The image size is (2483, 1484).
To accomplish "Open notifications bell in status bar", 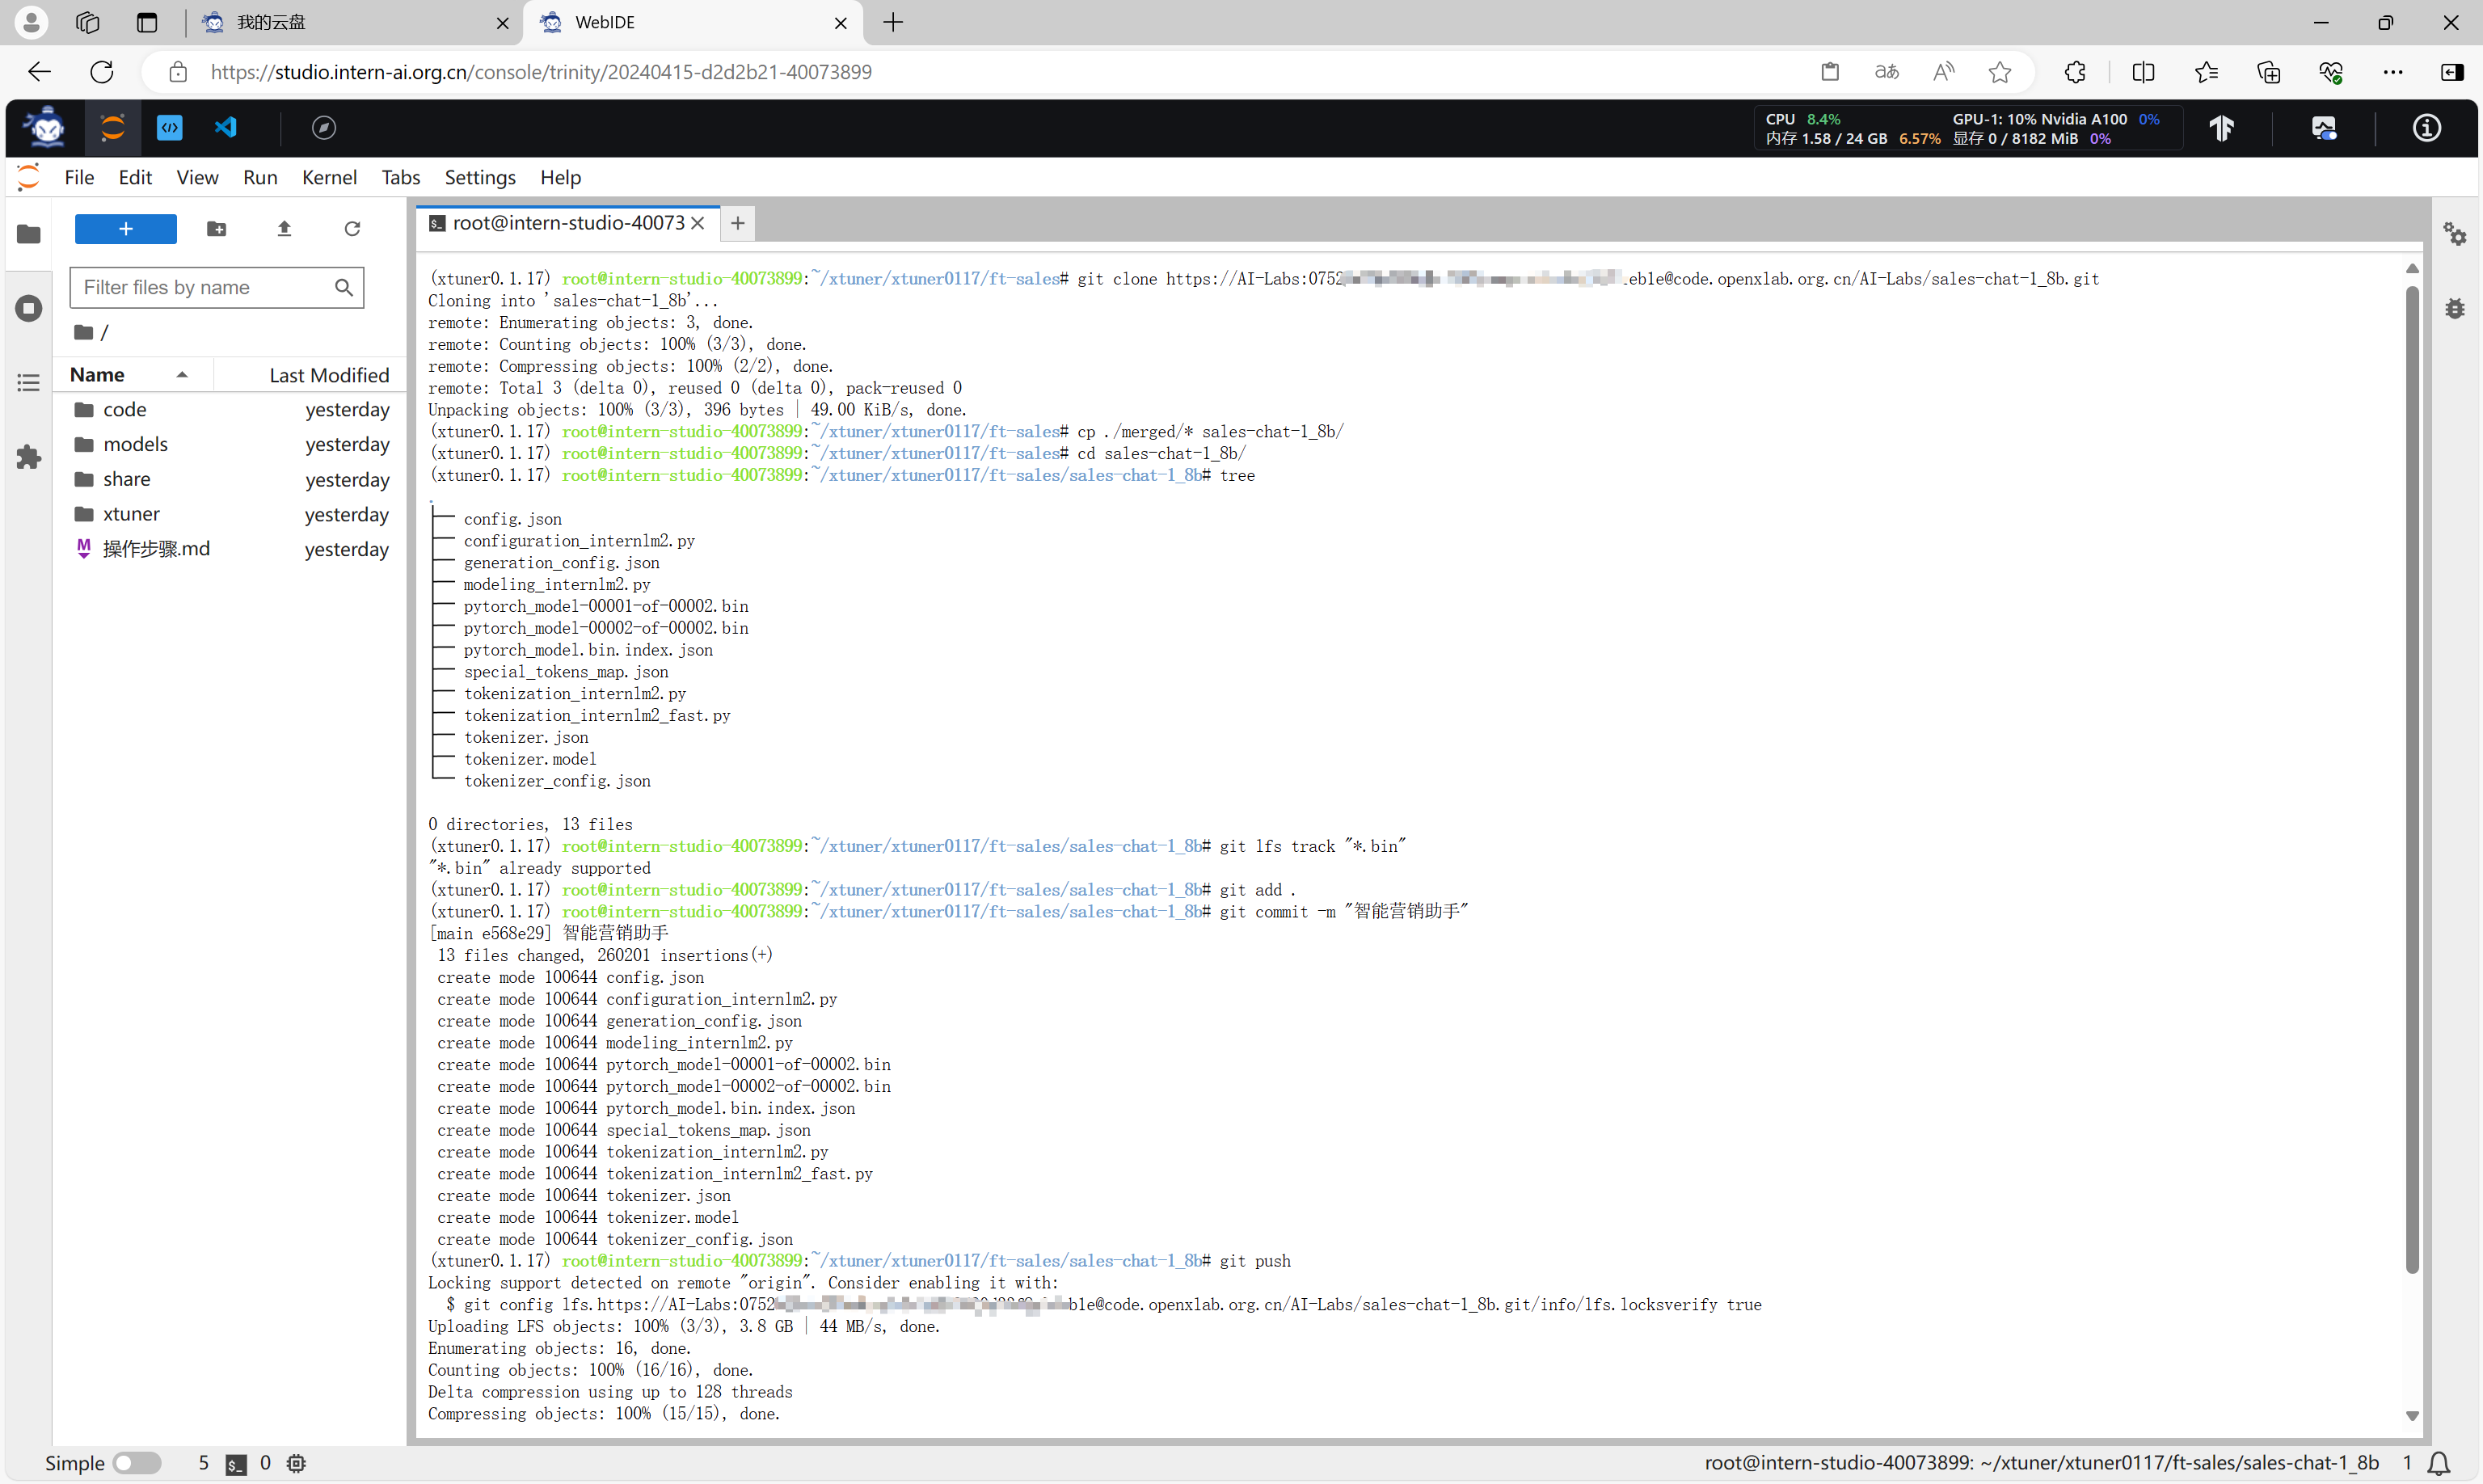I will tap(2439, 1463).
